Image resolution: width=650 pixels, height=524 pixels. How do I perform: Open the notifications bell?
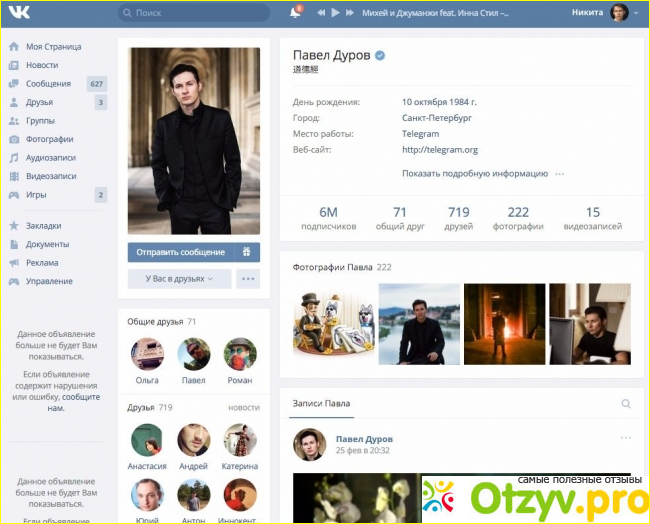(x=295, y=13)
